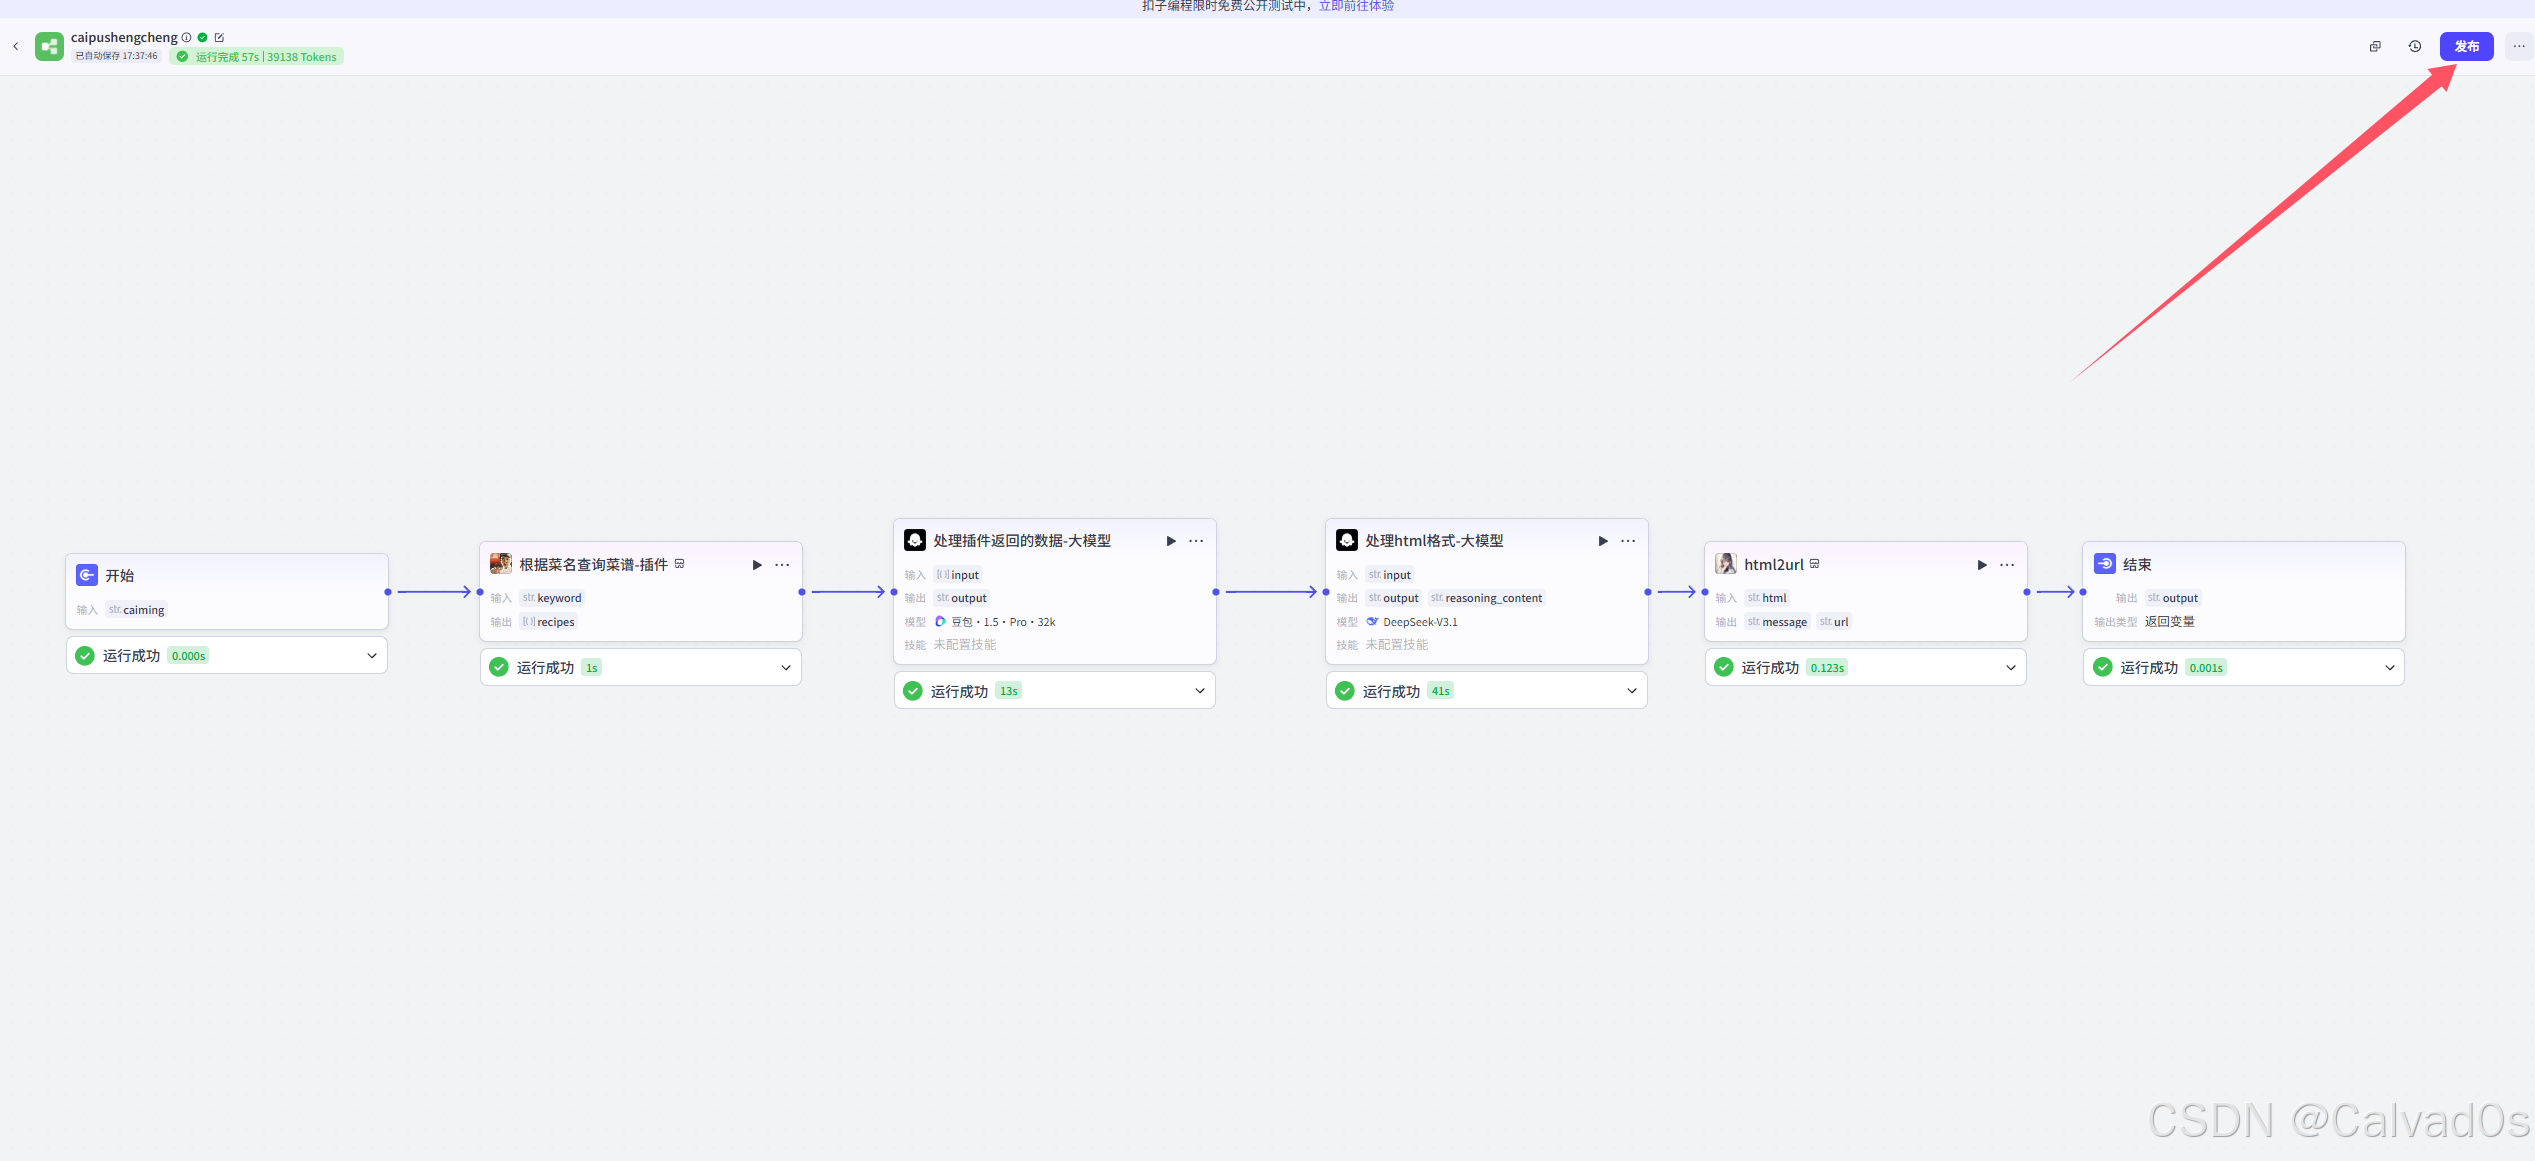Expand the 13s run result dropdown
Screen dimensions: 2535x1161
coord(1200,691)
